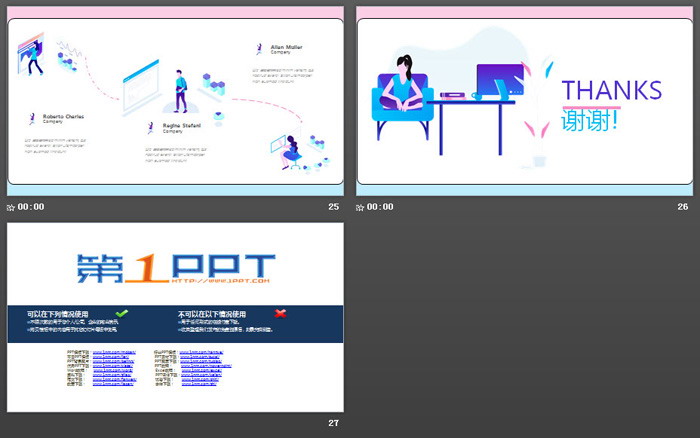The height and width of the screenshot is (438, 700).
Task: Click the red X icon on slide 27
Action: pos(280,313)
